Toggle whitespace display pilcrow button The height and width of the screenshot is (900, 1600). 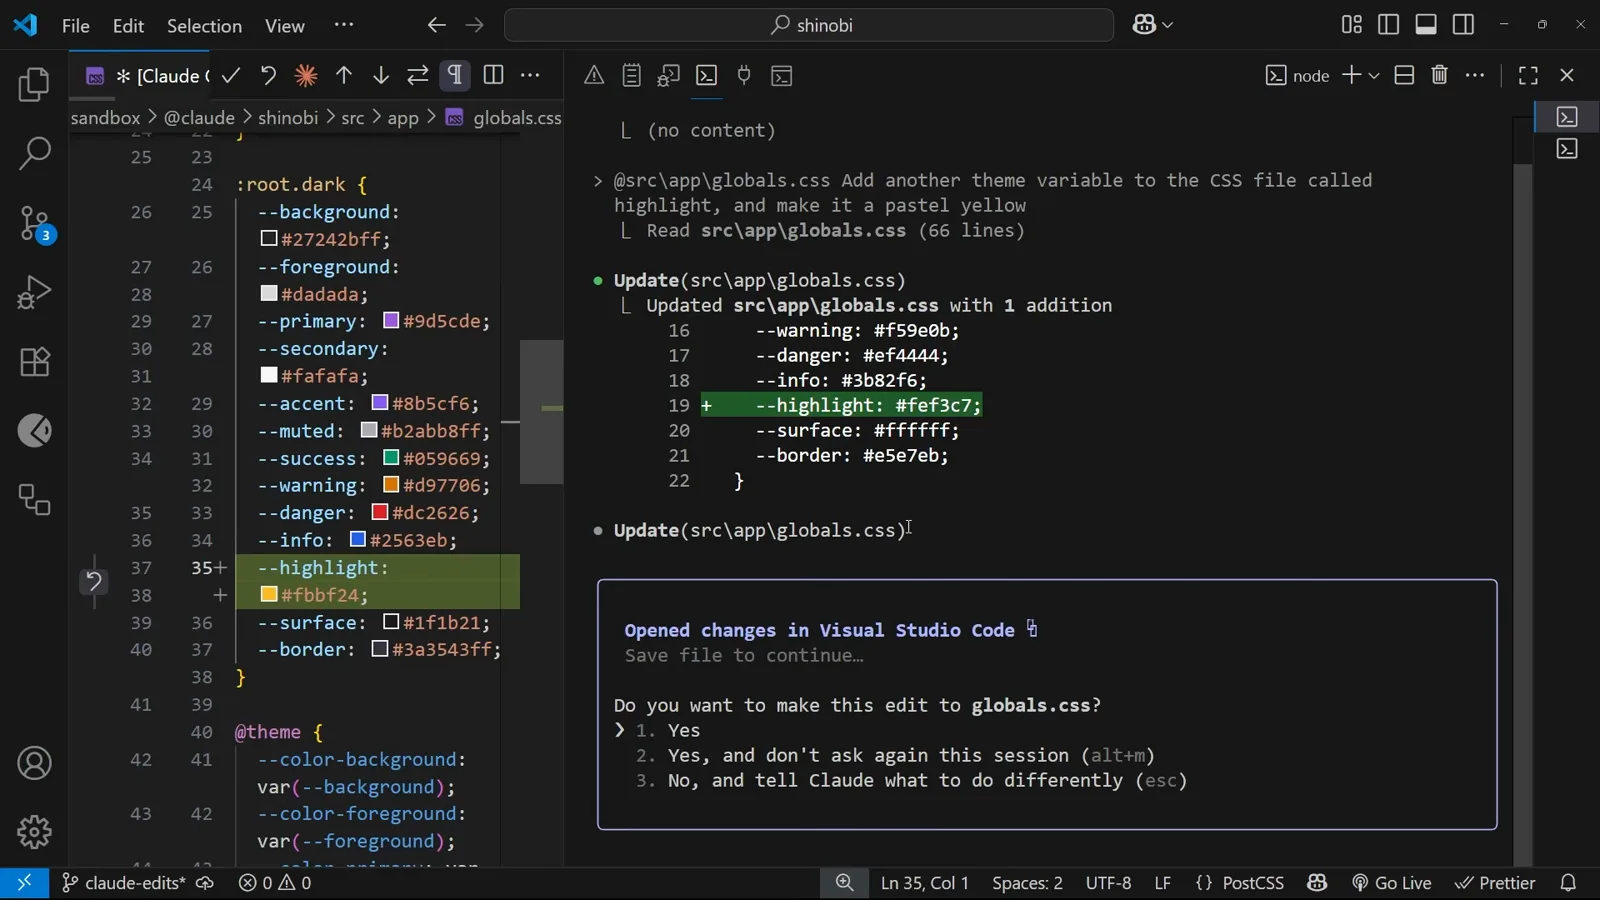click(455, 75)
